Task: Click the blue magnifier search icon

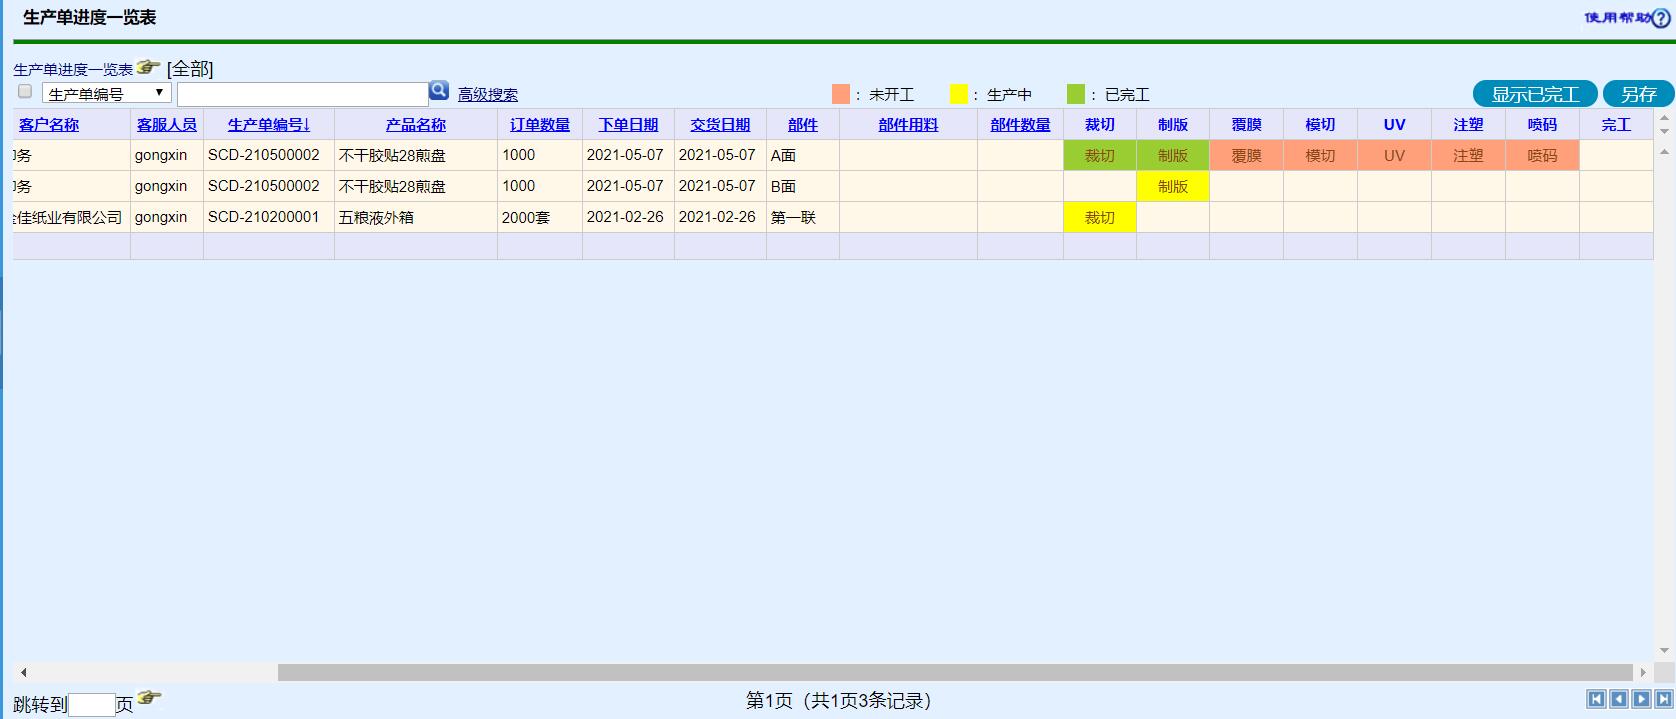Action: click(x=438, y=92)
